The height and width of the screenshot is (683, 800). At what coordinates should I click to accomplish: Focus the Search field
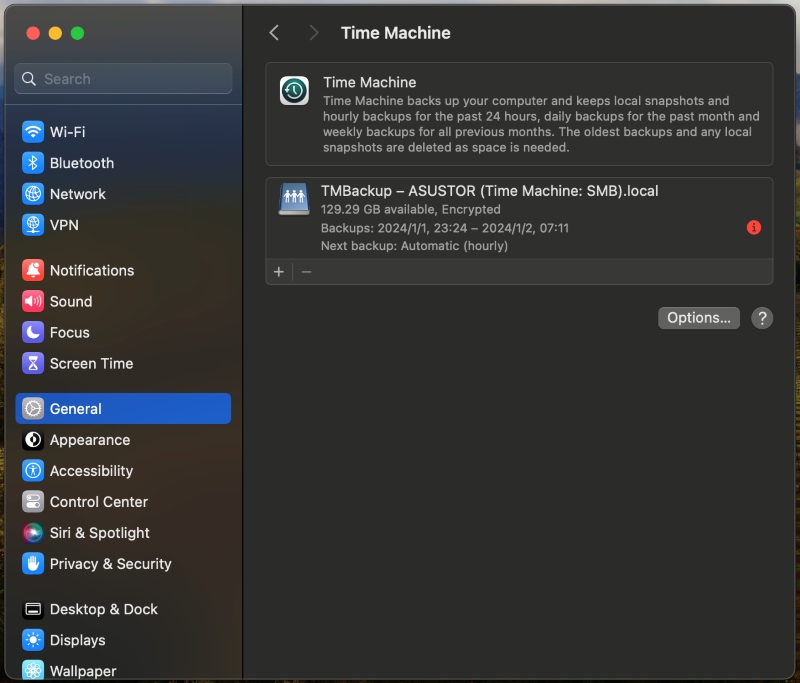pyautogui.click(x=123, y=79)
